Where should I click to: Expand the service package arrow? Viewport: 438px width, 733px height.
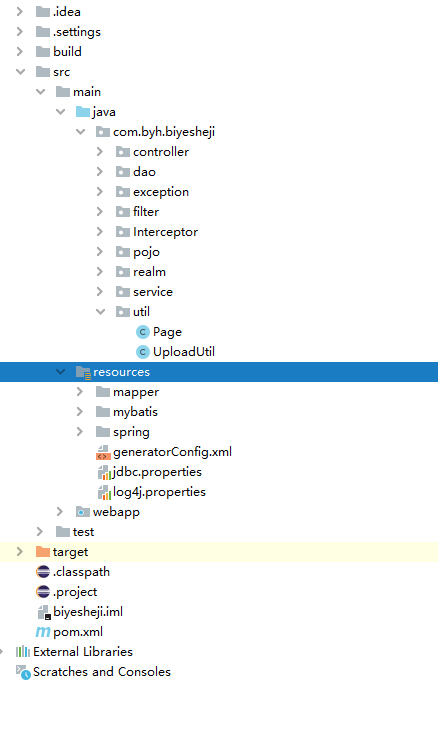[x=100, y=292]
